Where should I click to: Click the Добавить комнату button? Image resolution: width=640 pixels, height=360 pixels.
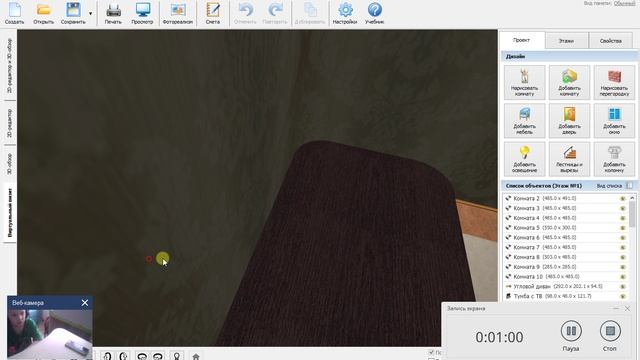tap(569, 82)
